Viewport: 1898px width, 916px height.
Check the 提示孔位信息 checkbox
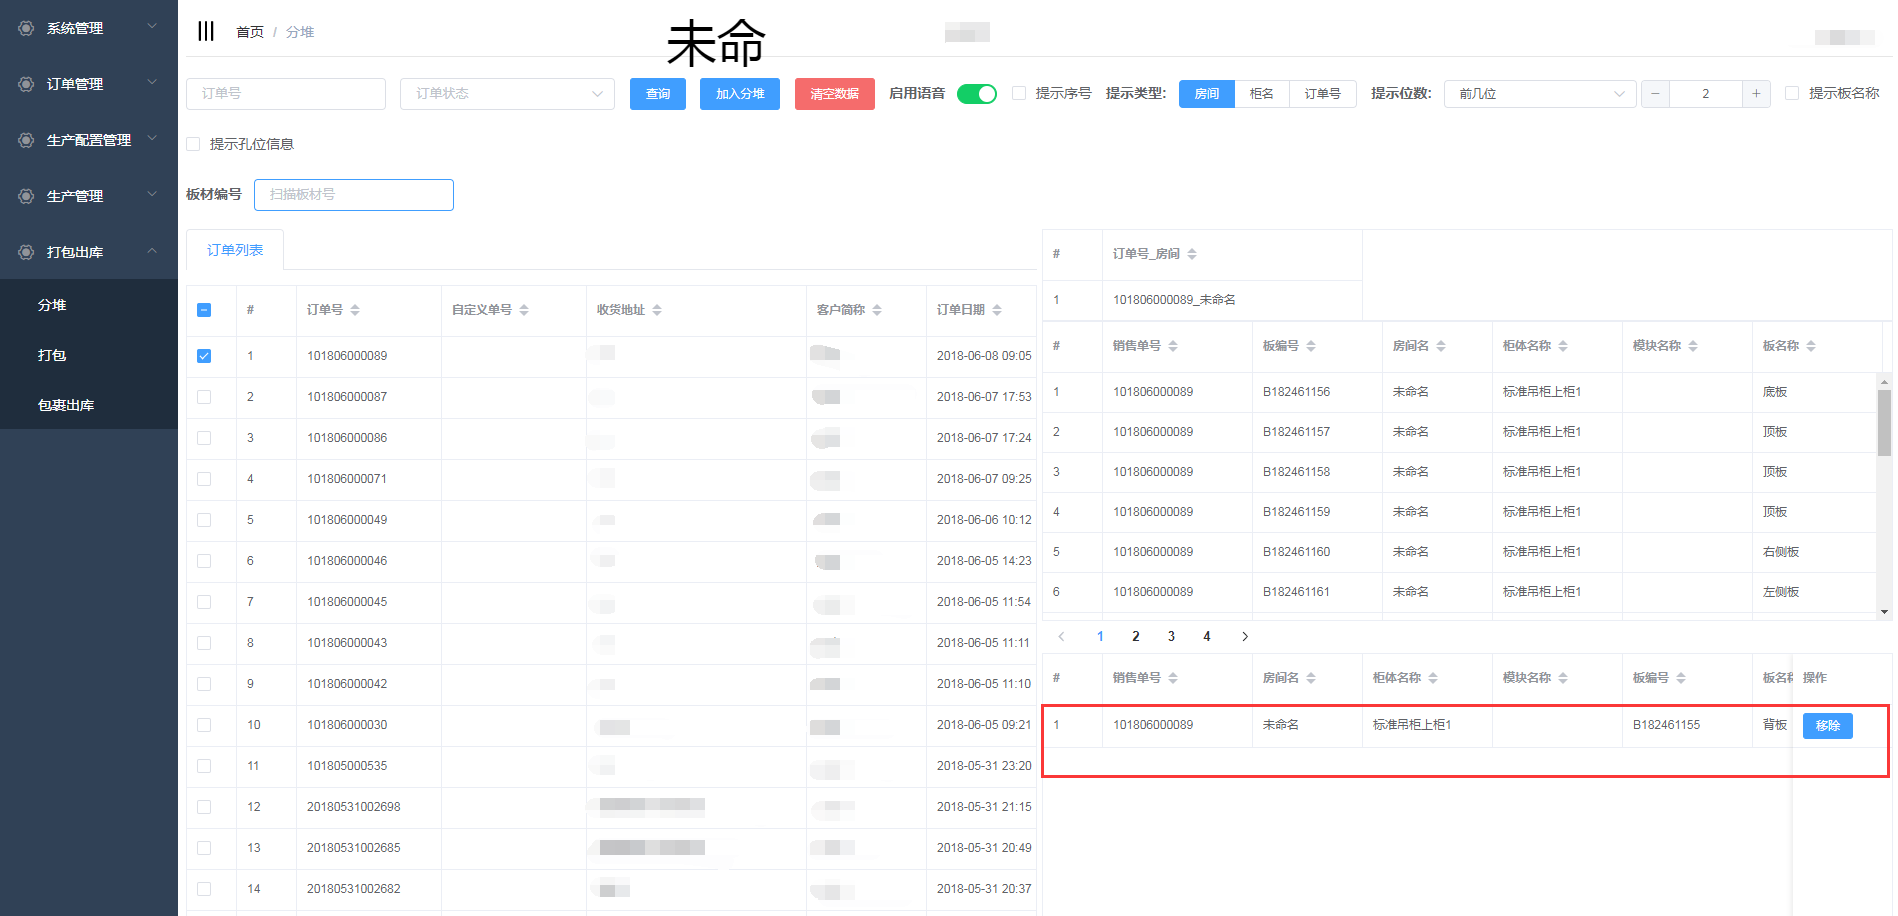click(194, 144)
